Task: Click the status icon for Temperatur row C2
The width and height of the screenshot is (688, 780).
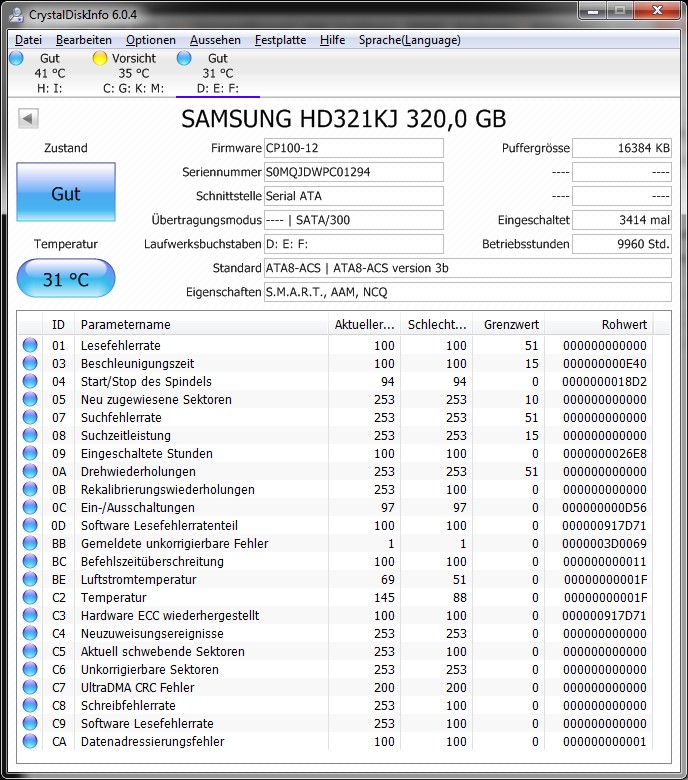Action: (30, 597)
